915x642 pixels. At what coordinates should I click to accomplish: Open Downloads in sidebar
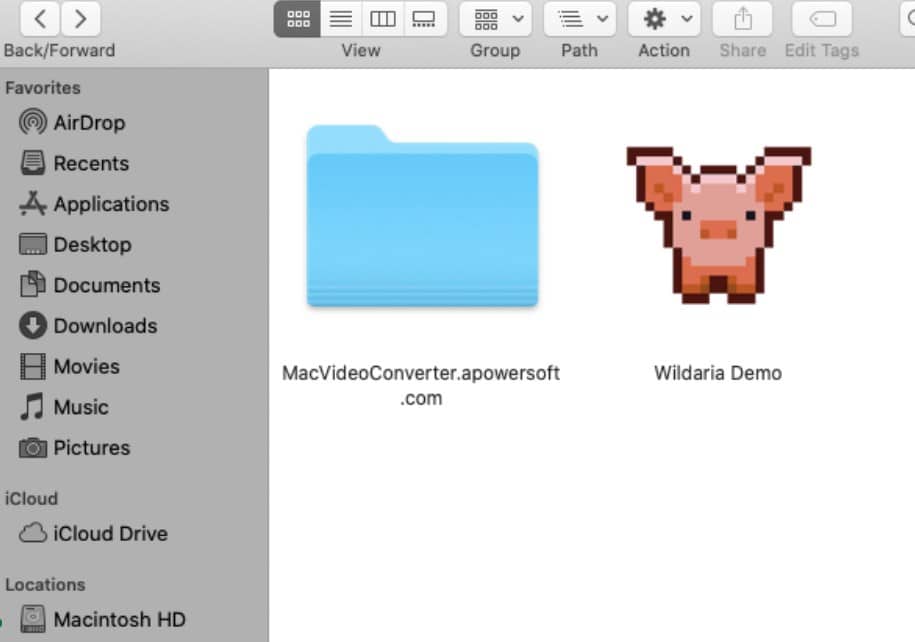coord(88,326)
